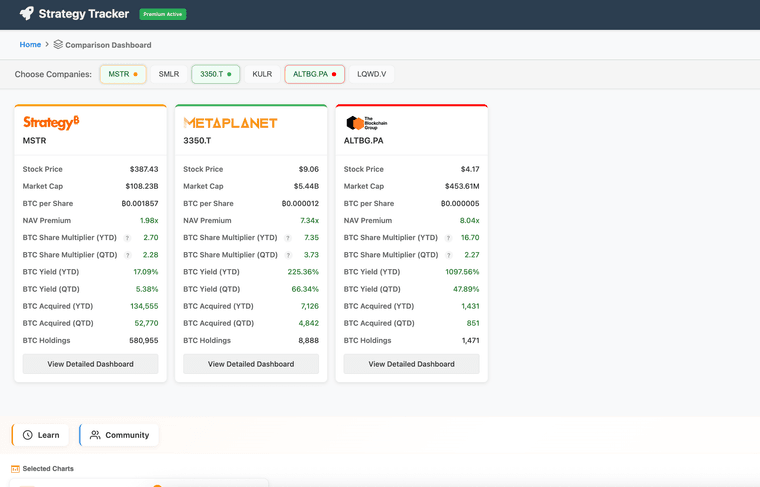Click help icon for MSTR BTC Share Multiplier (YTD)
Screen dimensions: 760x487
(127, 238)
